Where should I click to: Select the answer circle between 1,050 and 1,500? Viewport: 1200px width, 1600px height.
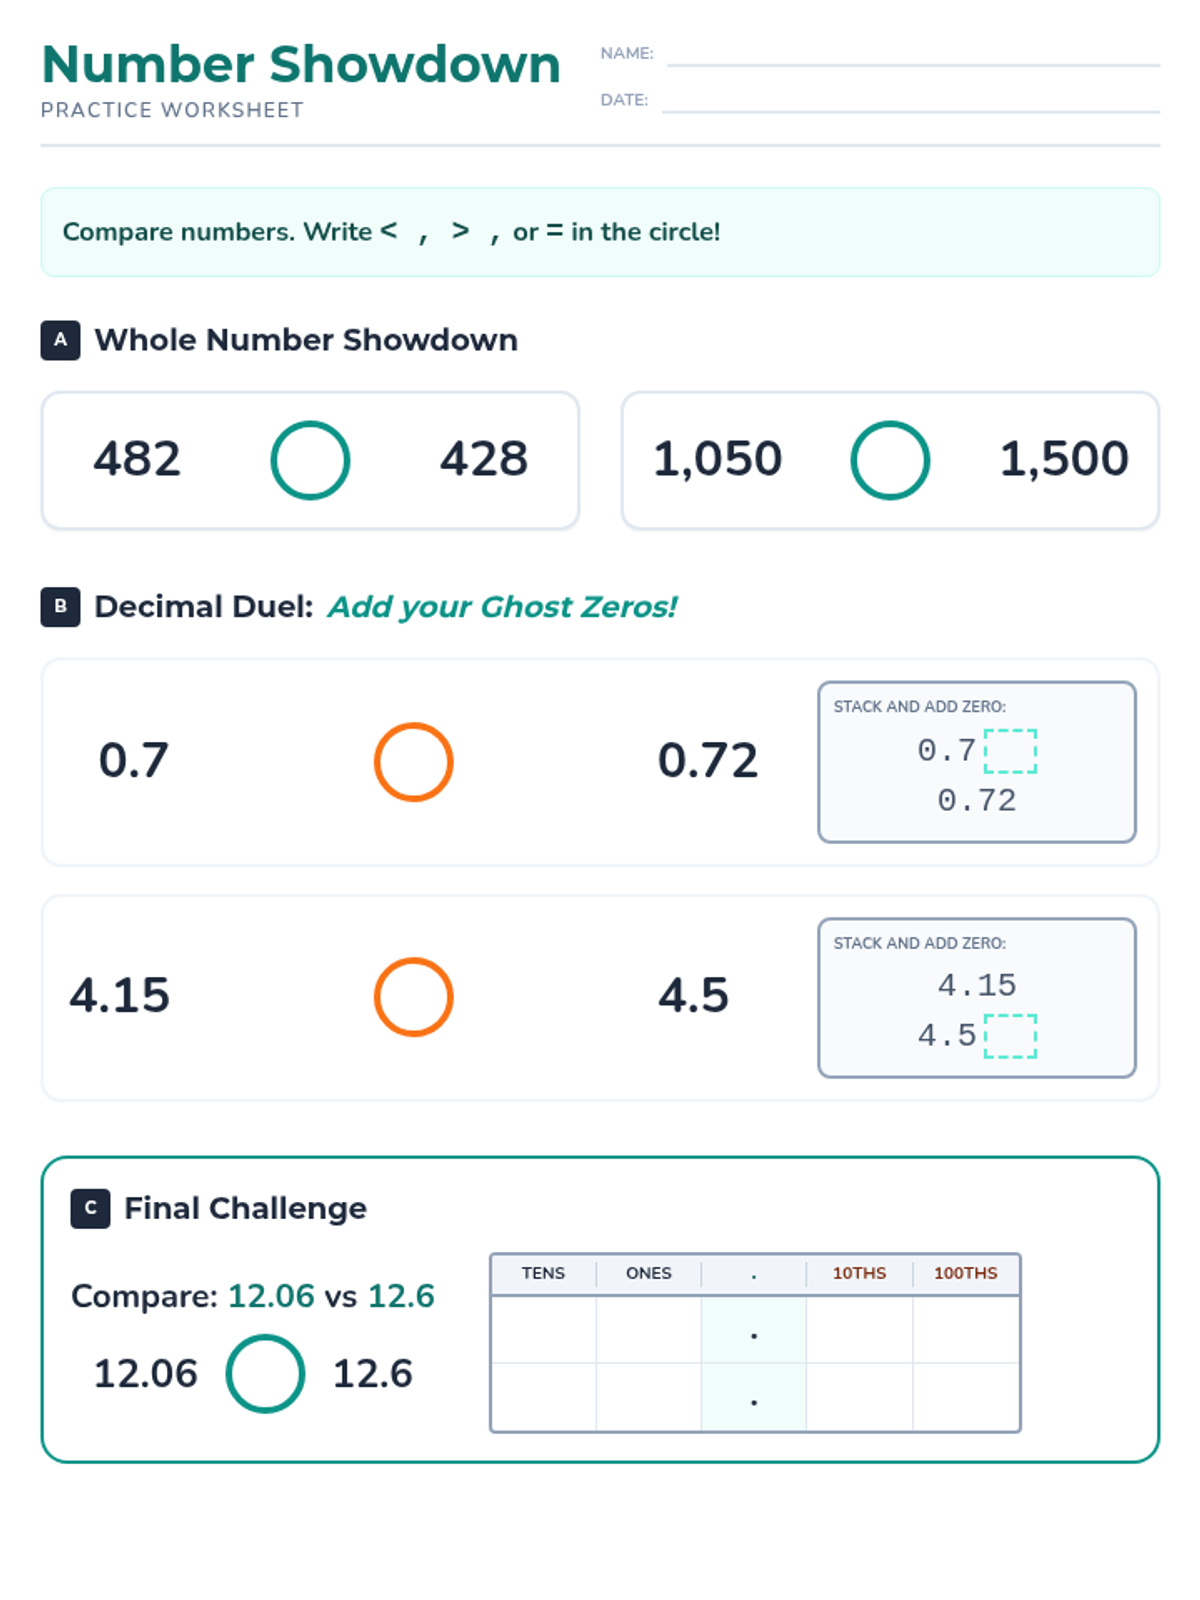click(x=890, y=460)
